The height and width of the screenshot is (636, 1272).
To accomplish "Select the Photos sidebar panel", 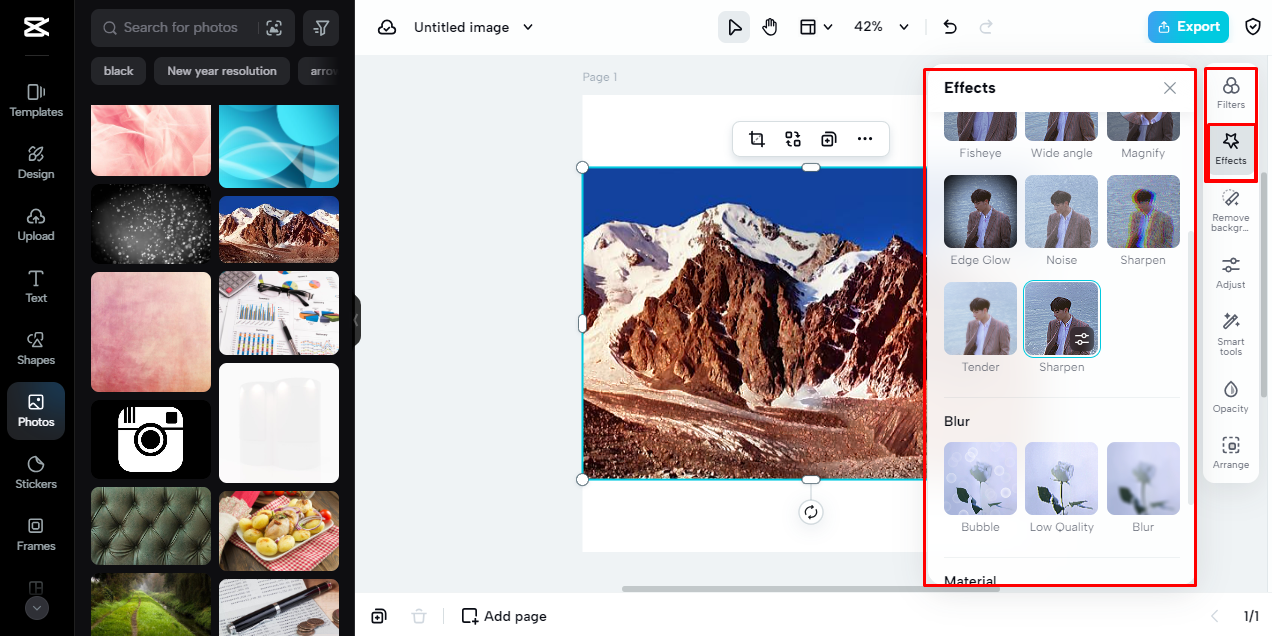I will [x=36, y=411].
